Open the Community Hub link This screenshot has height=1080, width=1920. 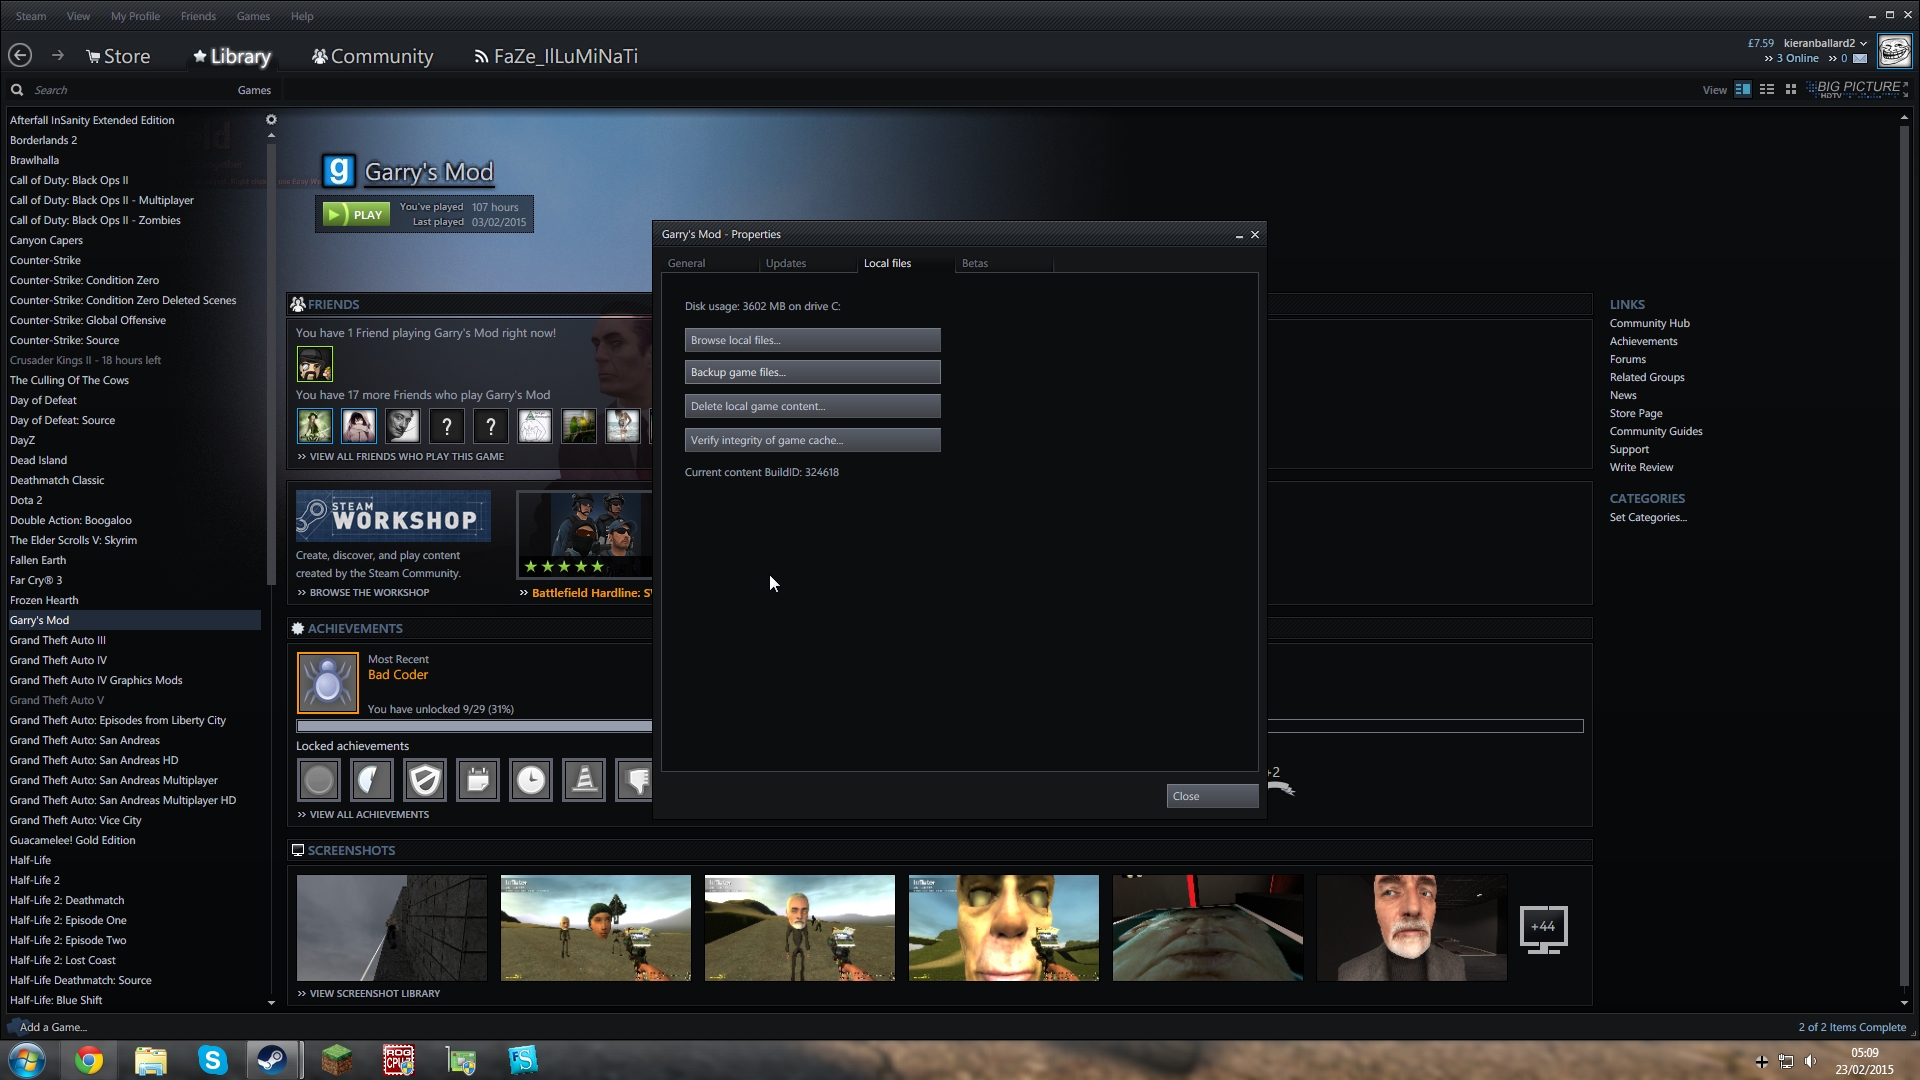(1649, 323)
